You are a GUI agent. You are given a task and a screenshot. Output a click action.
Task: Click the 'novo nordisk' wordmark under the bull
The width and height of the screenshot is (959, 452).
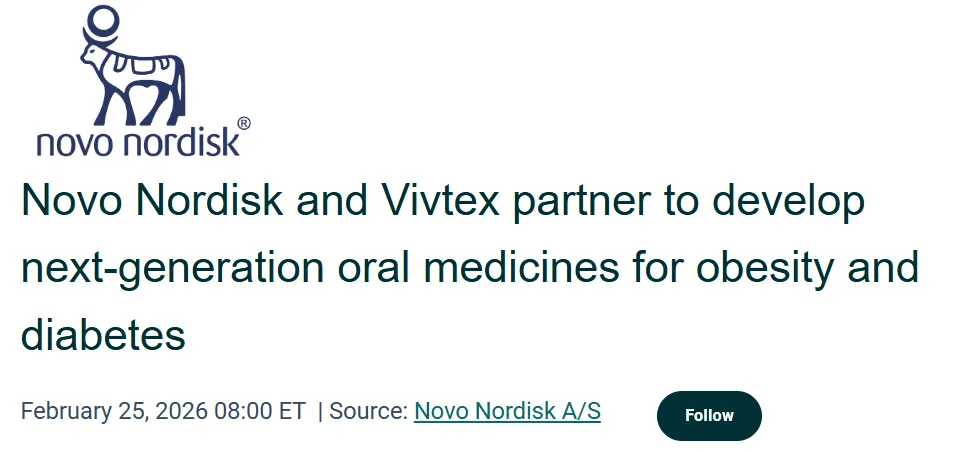point(138,142)
